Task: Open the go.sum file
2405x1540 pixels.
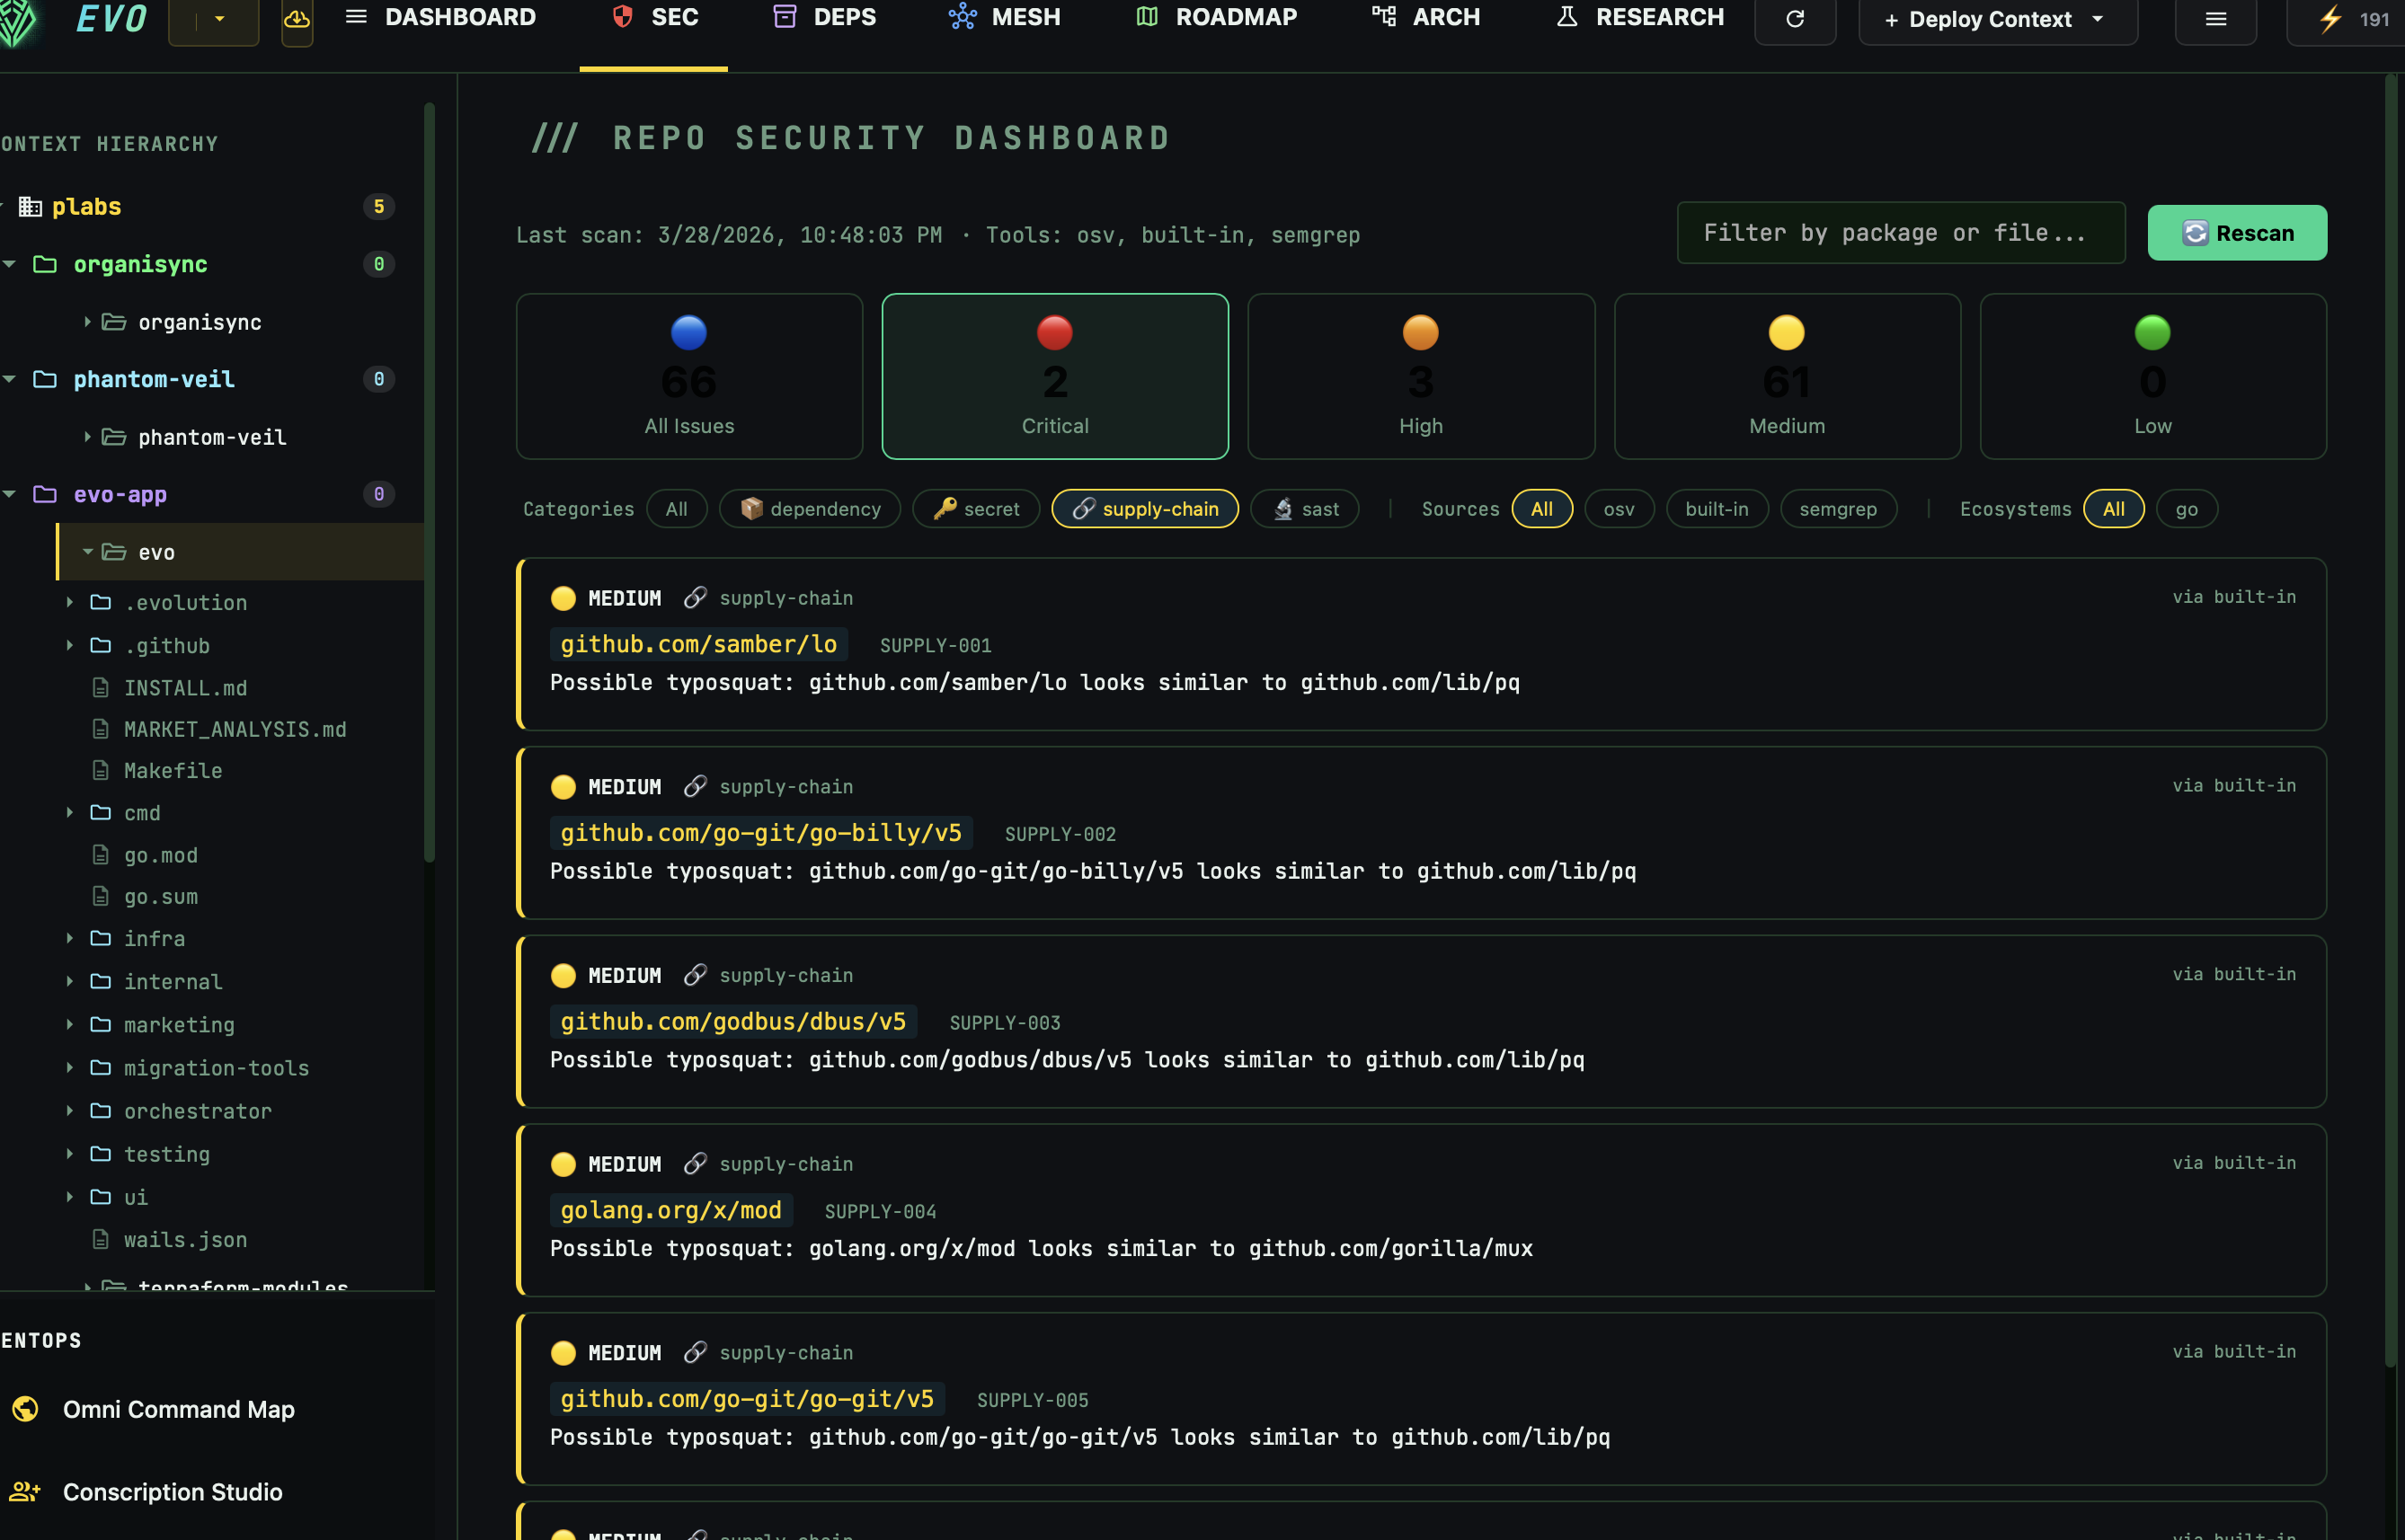Action: (160, 897)
